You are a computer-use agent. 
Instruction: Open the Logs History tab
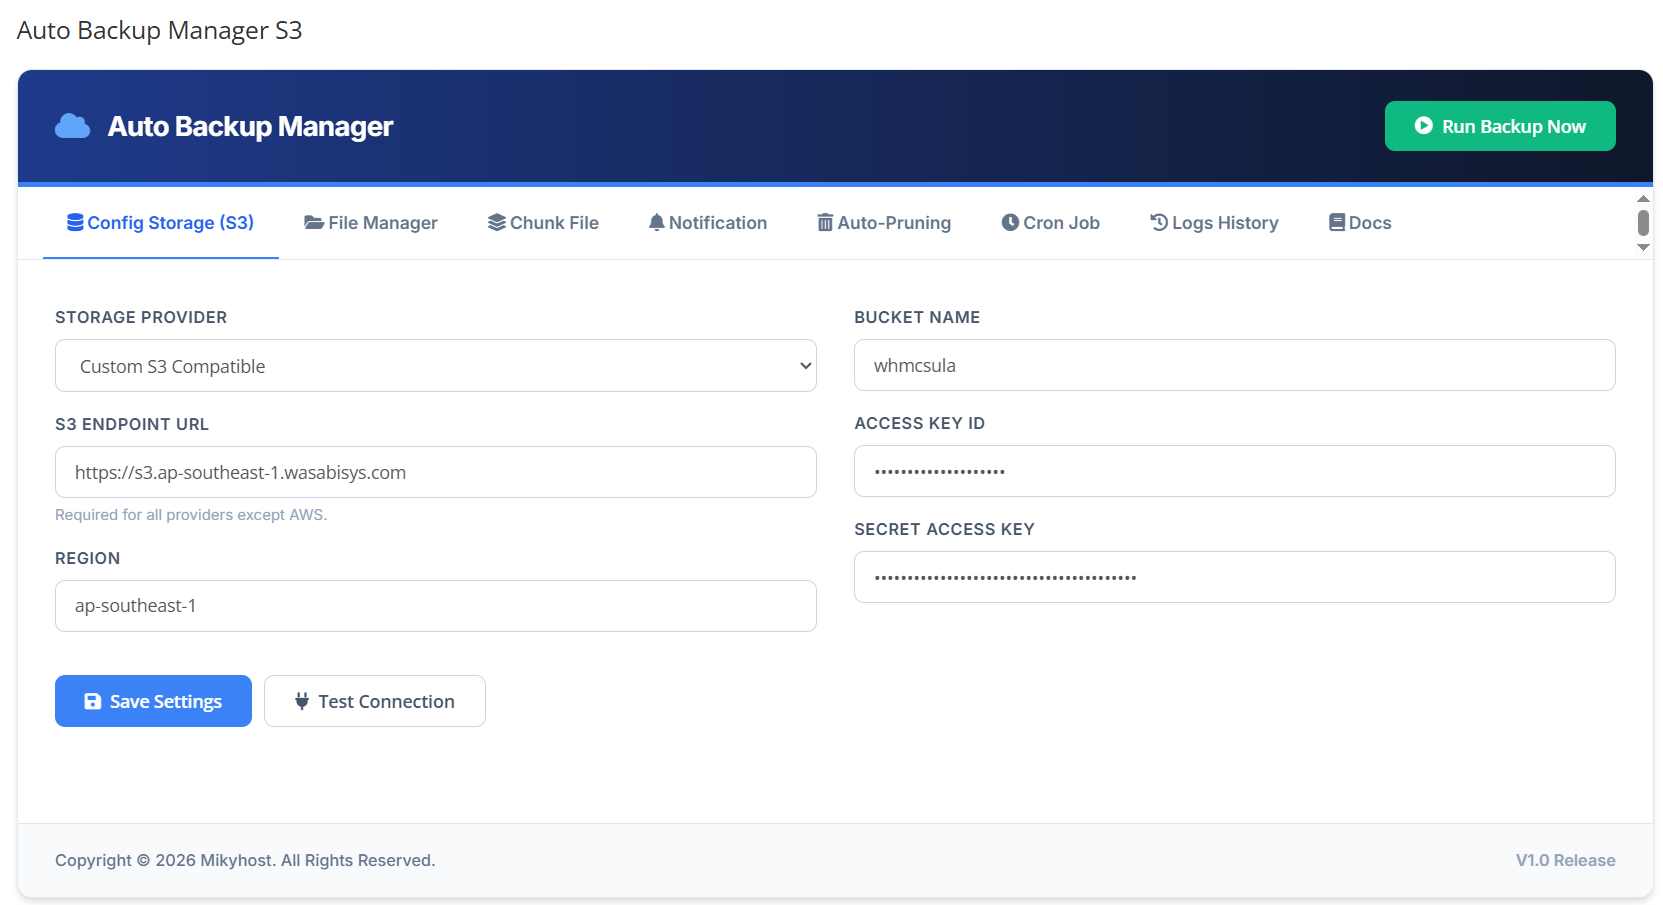click(1214, 222)
